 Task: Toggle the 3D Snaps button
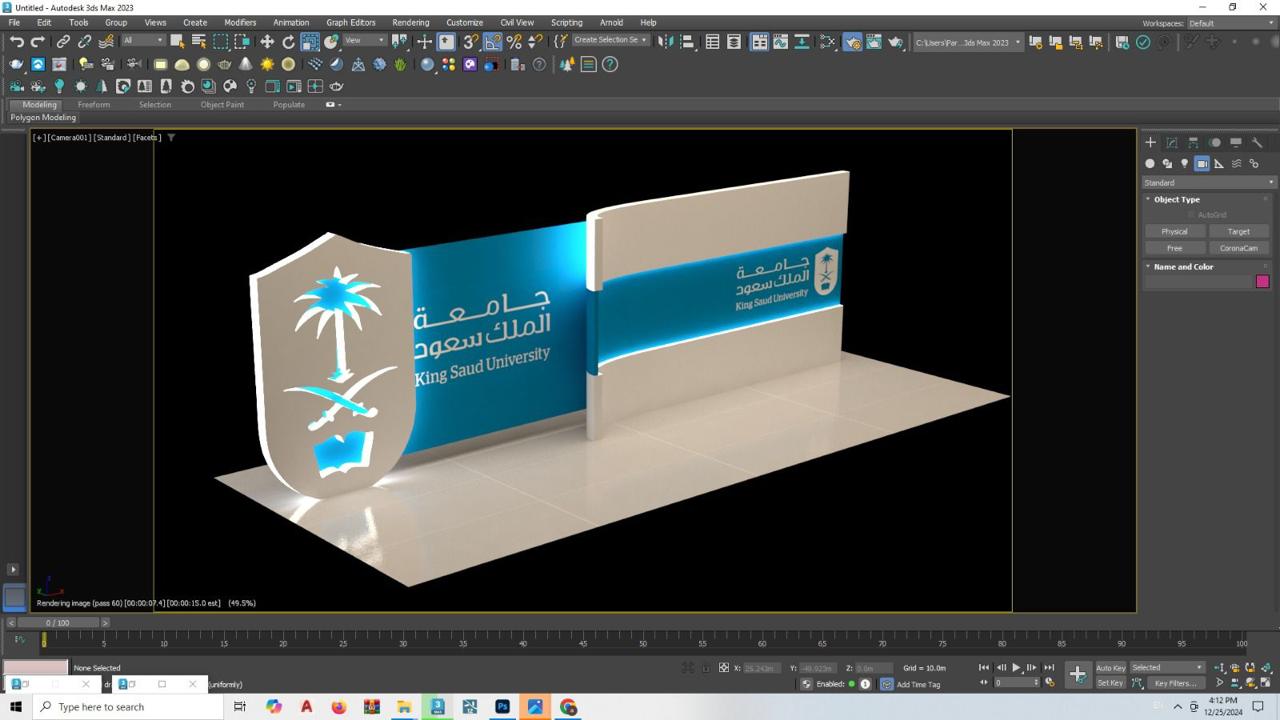pos(471,42)
